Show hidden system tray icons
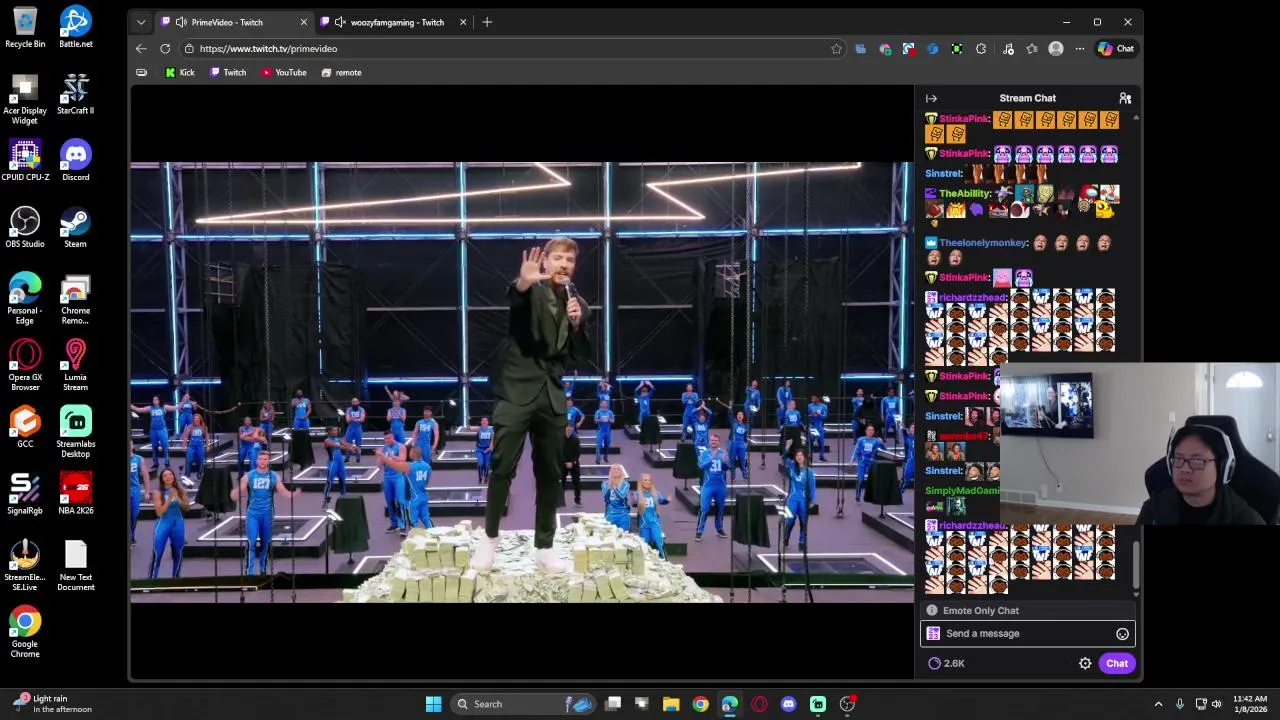This screenshot has width=1280, height=720. (1158, 704)
